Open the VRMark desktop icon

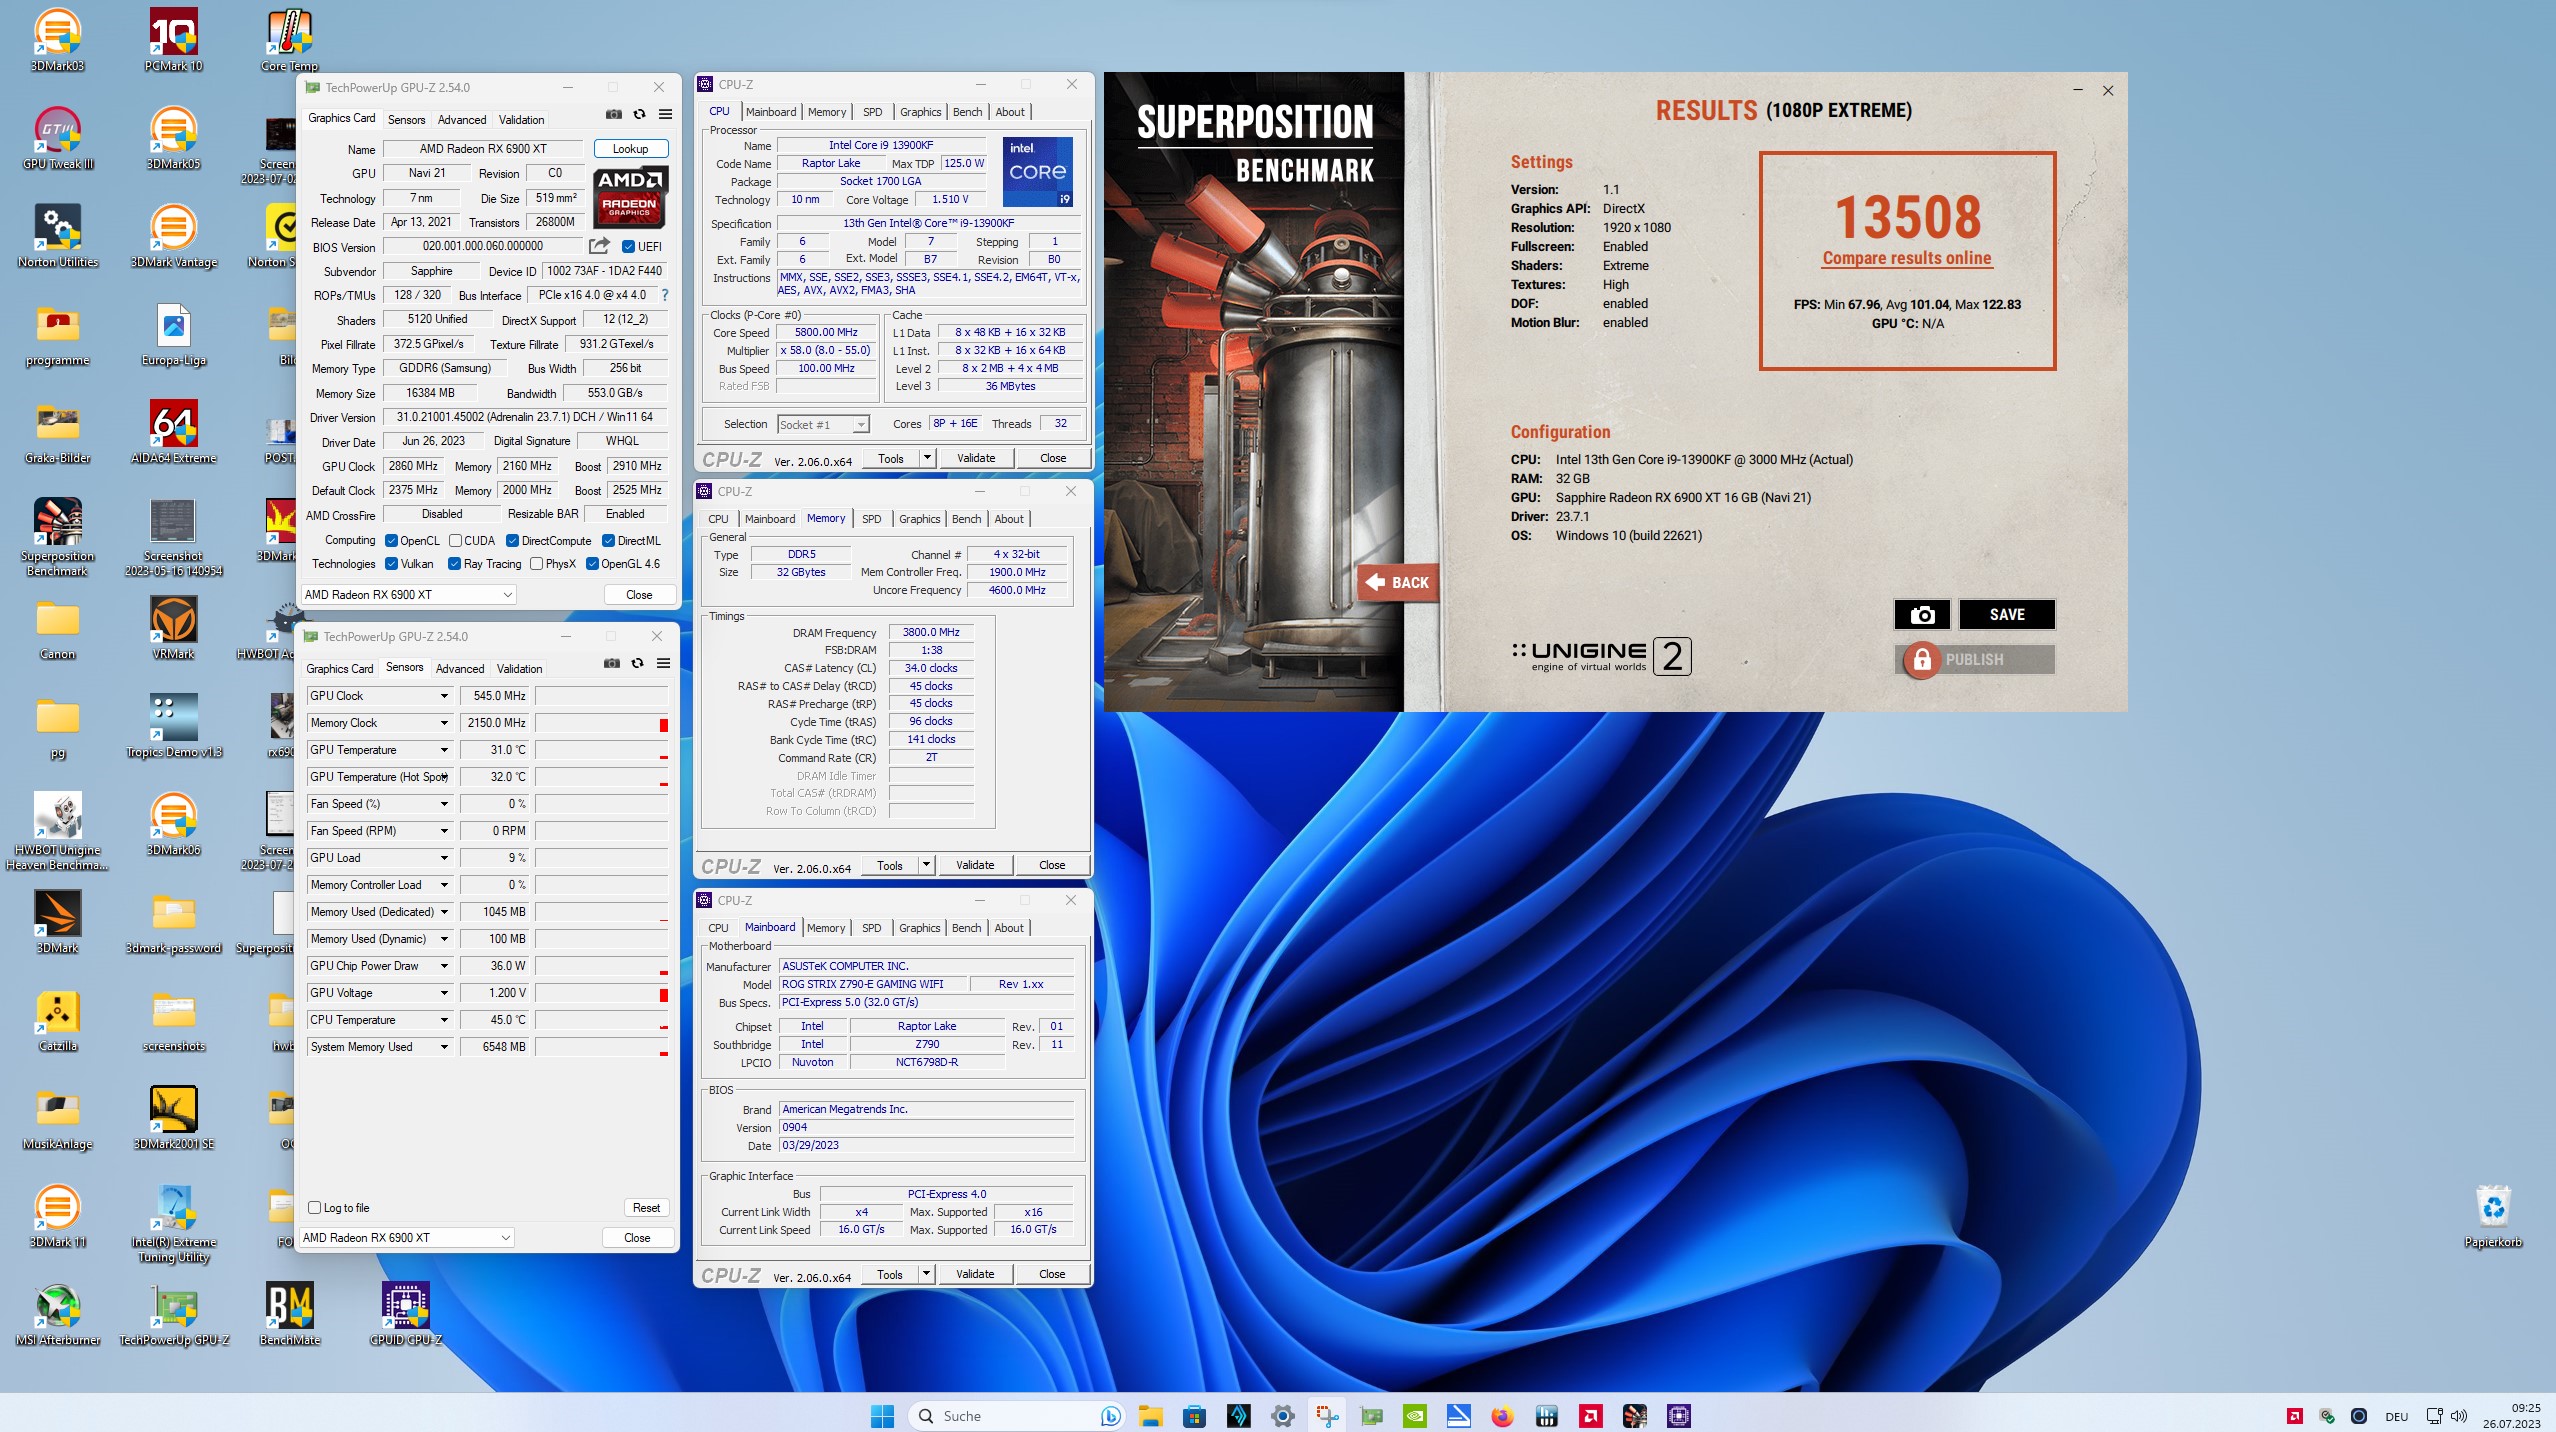click(173, 629)
